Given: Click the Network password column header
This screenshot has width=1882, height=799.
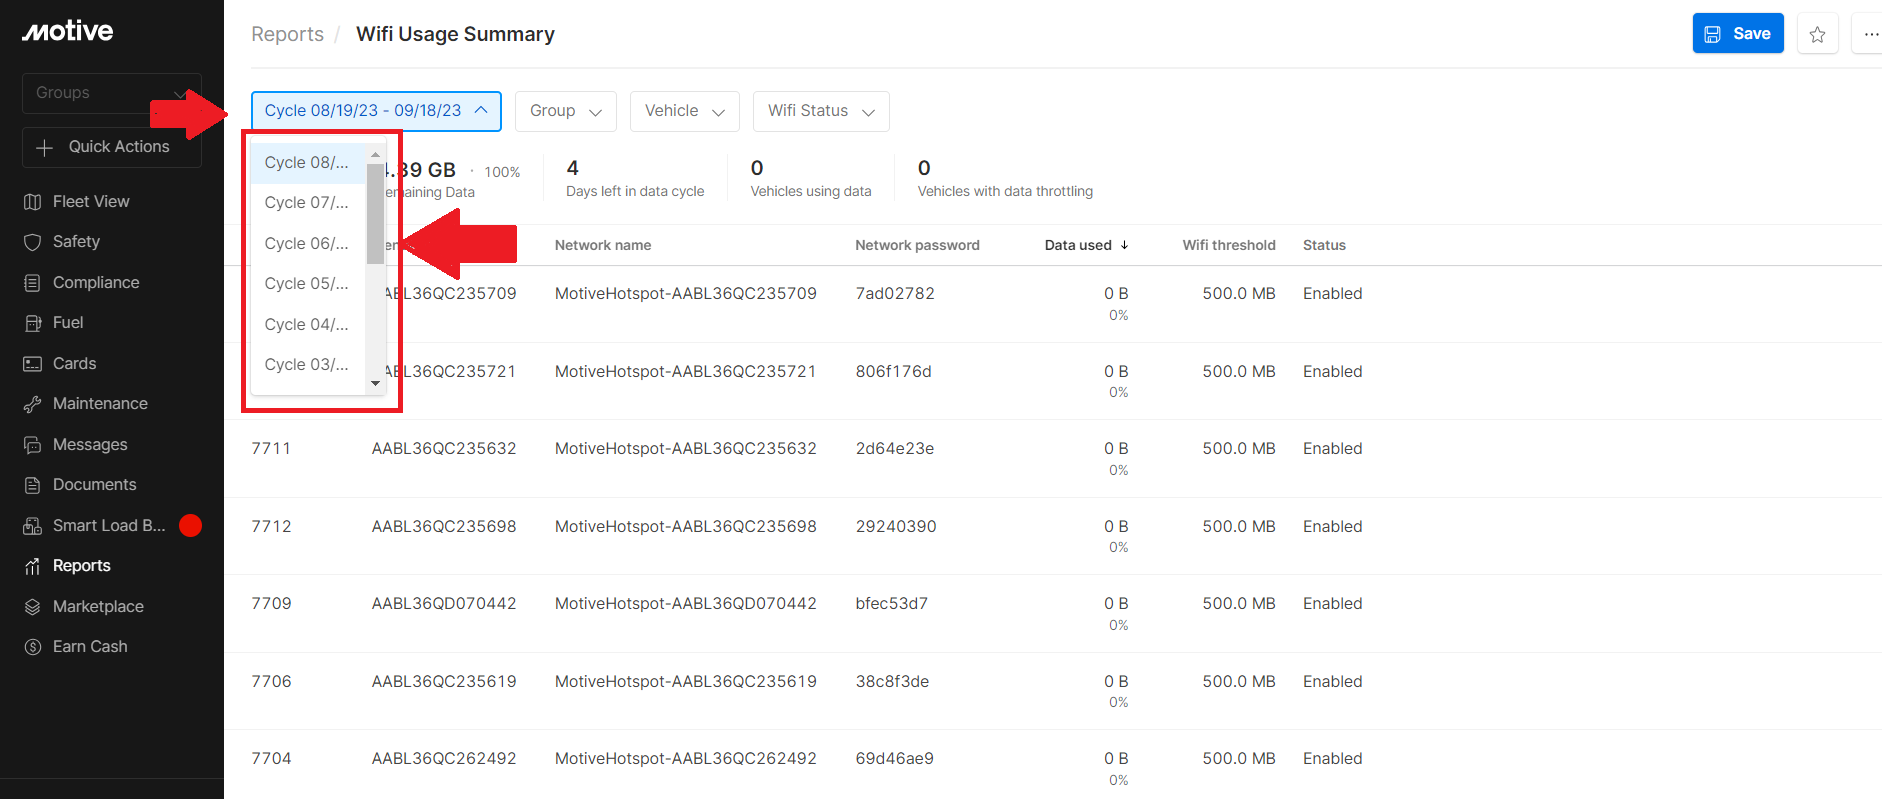Looking at the screenshot, I should [x=917, y=245].
